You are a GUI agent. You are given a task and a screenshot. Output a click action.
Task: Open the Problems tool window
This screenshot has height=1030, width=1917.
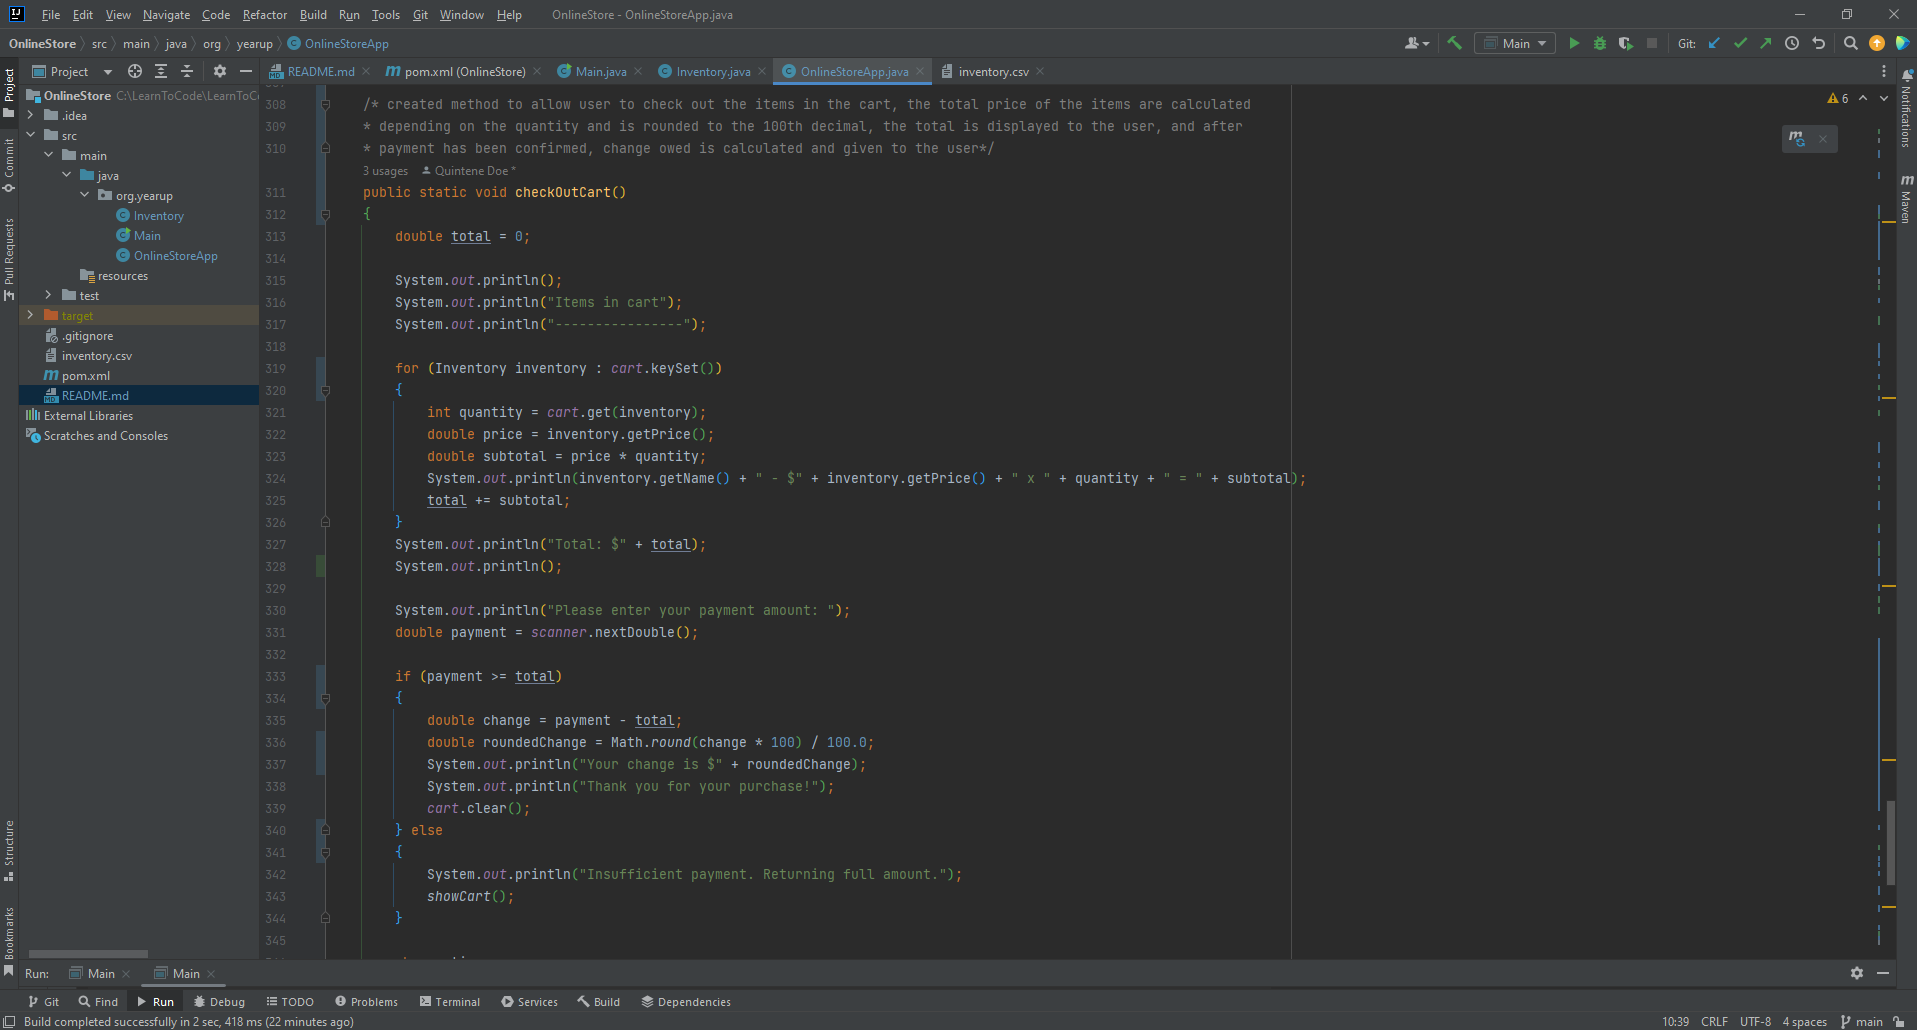(x=366, y=1001)
